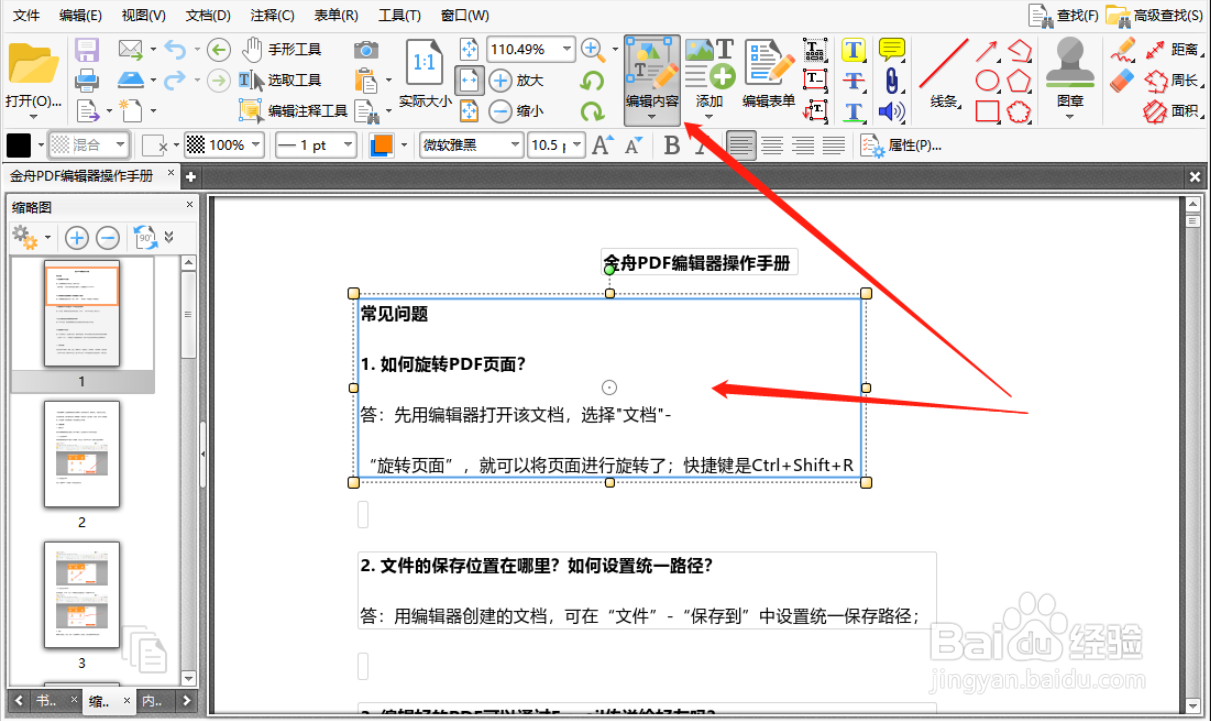
Task: Open the 视图(V) menu
Action: (143, 15)
